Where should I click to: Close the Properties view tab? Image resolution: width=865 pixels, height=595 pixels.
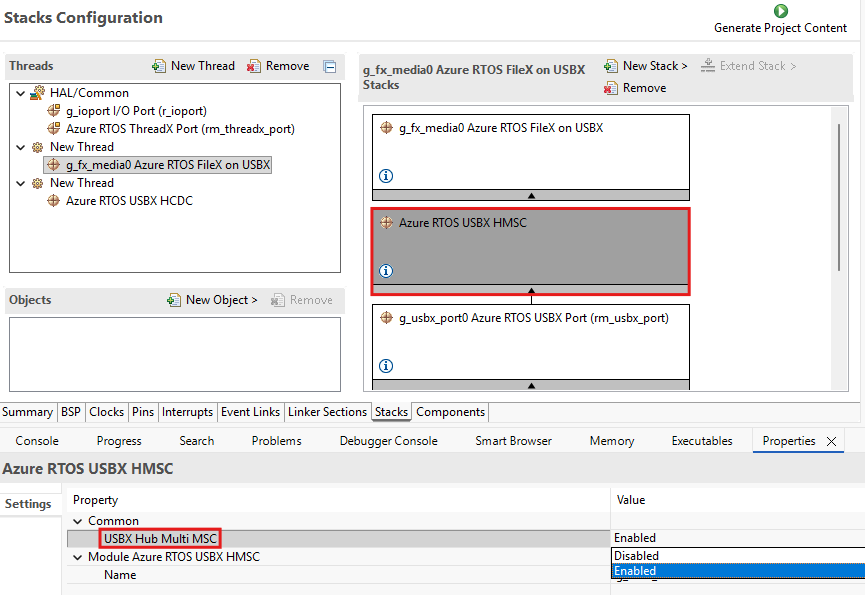pos(831,441)
